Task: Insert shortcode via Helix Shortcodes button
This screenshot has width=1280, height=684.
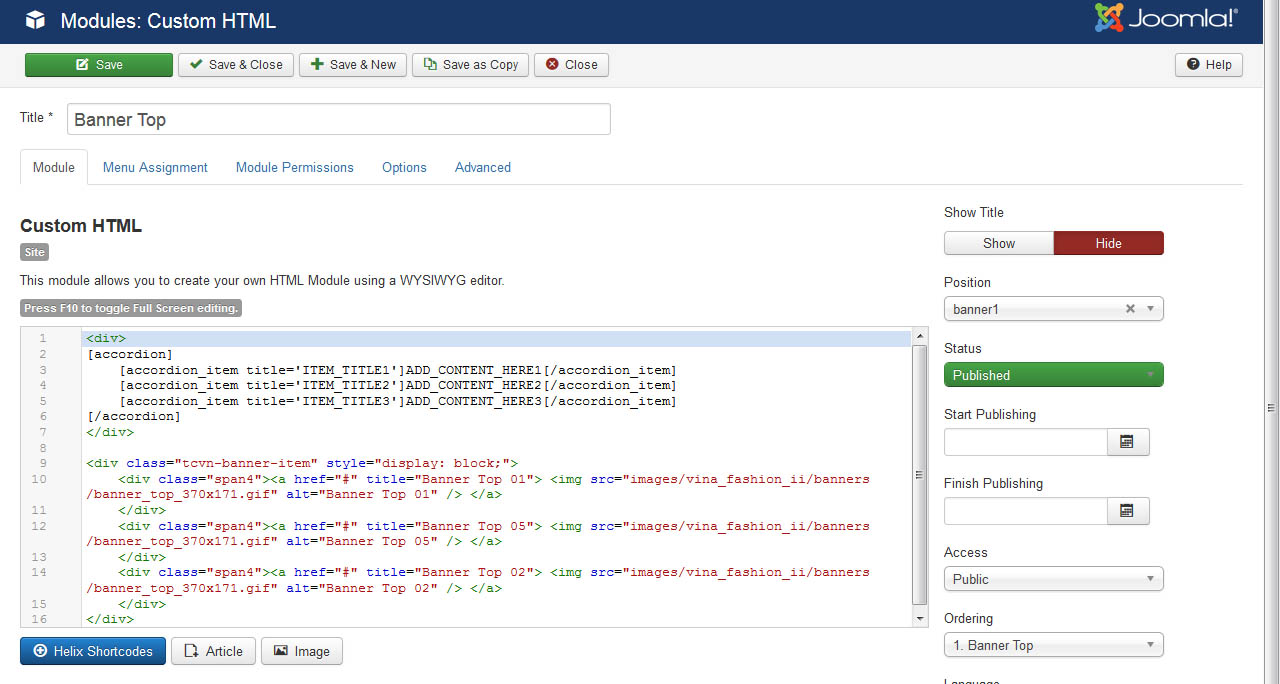Action: [x=93, y=651]
